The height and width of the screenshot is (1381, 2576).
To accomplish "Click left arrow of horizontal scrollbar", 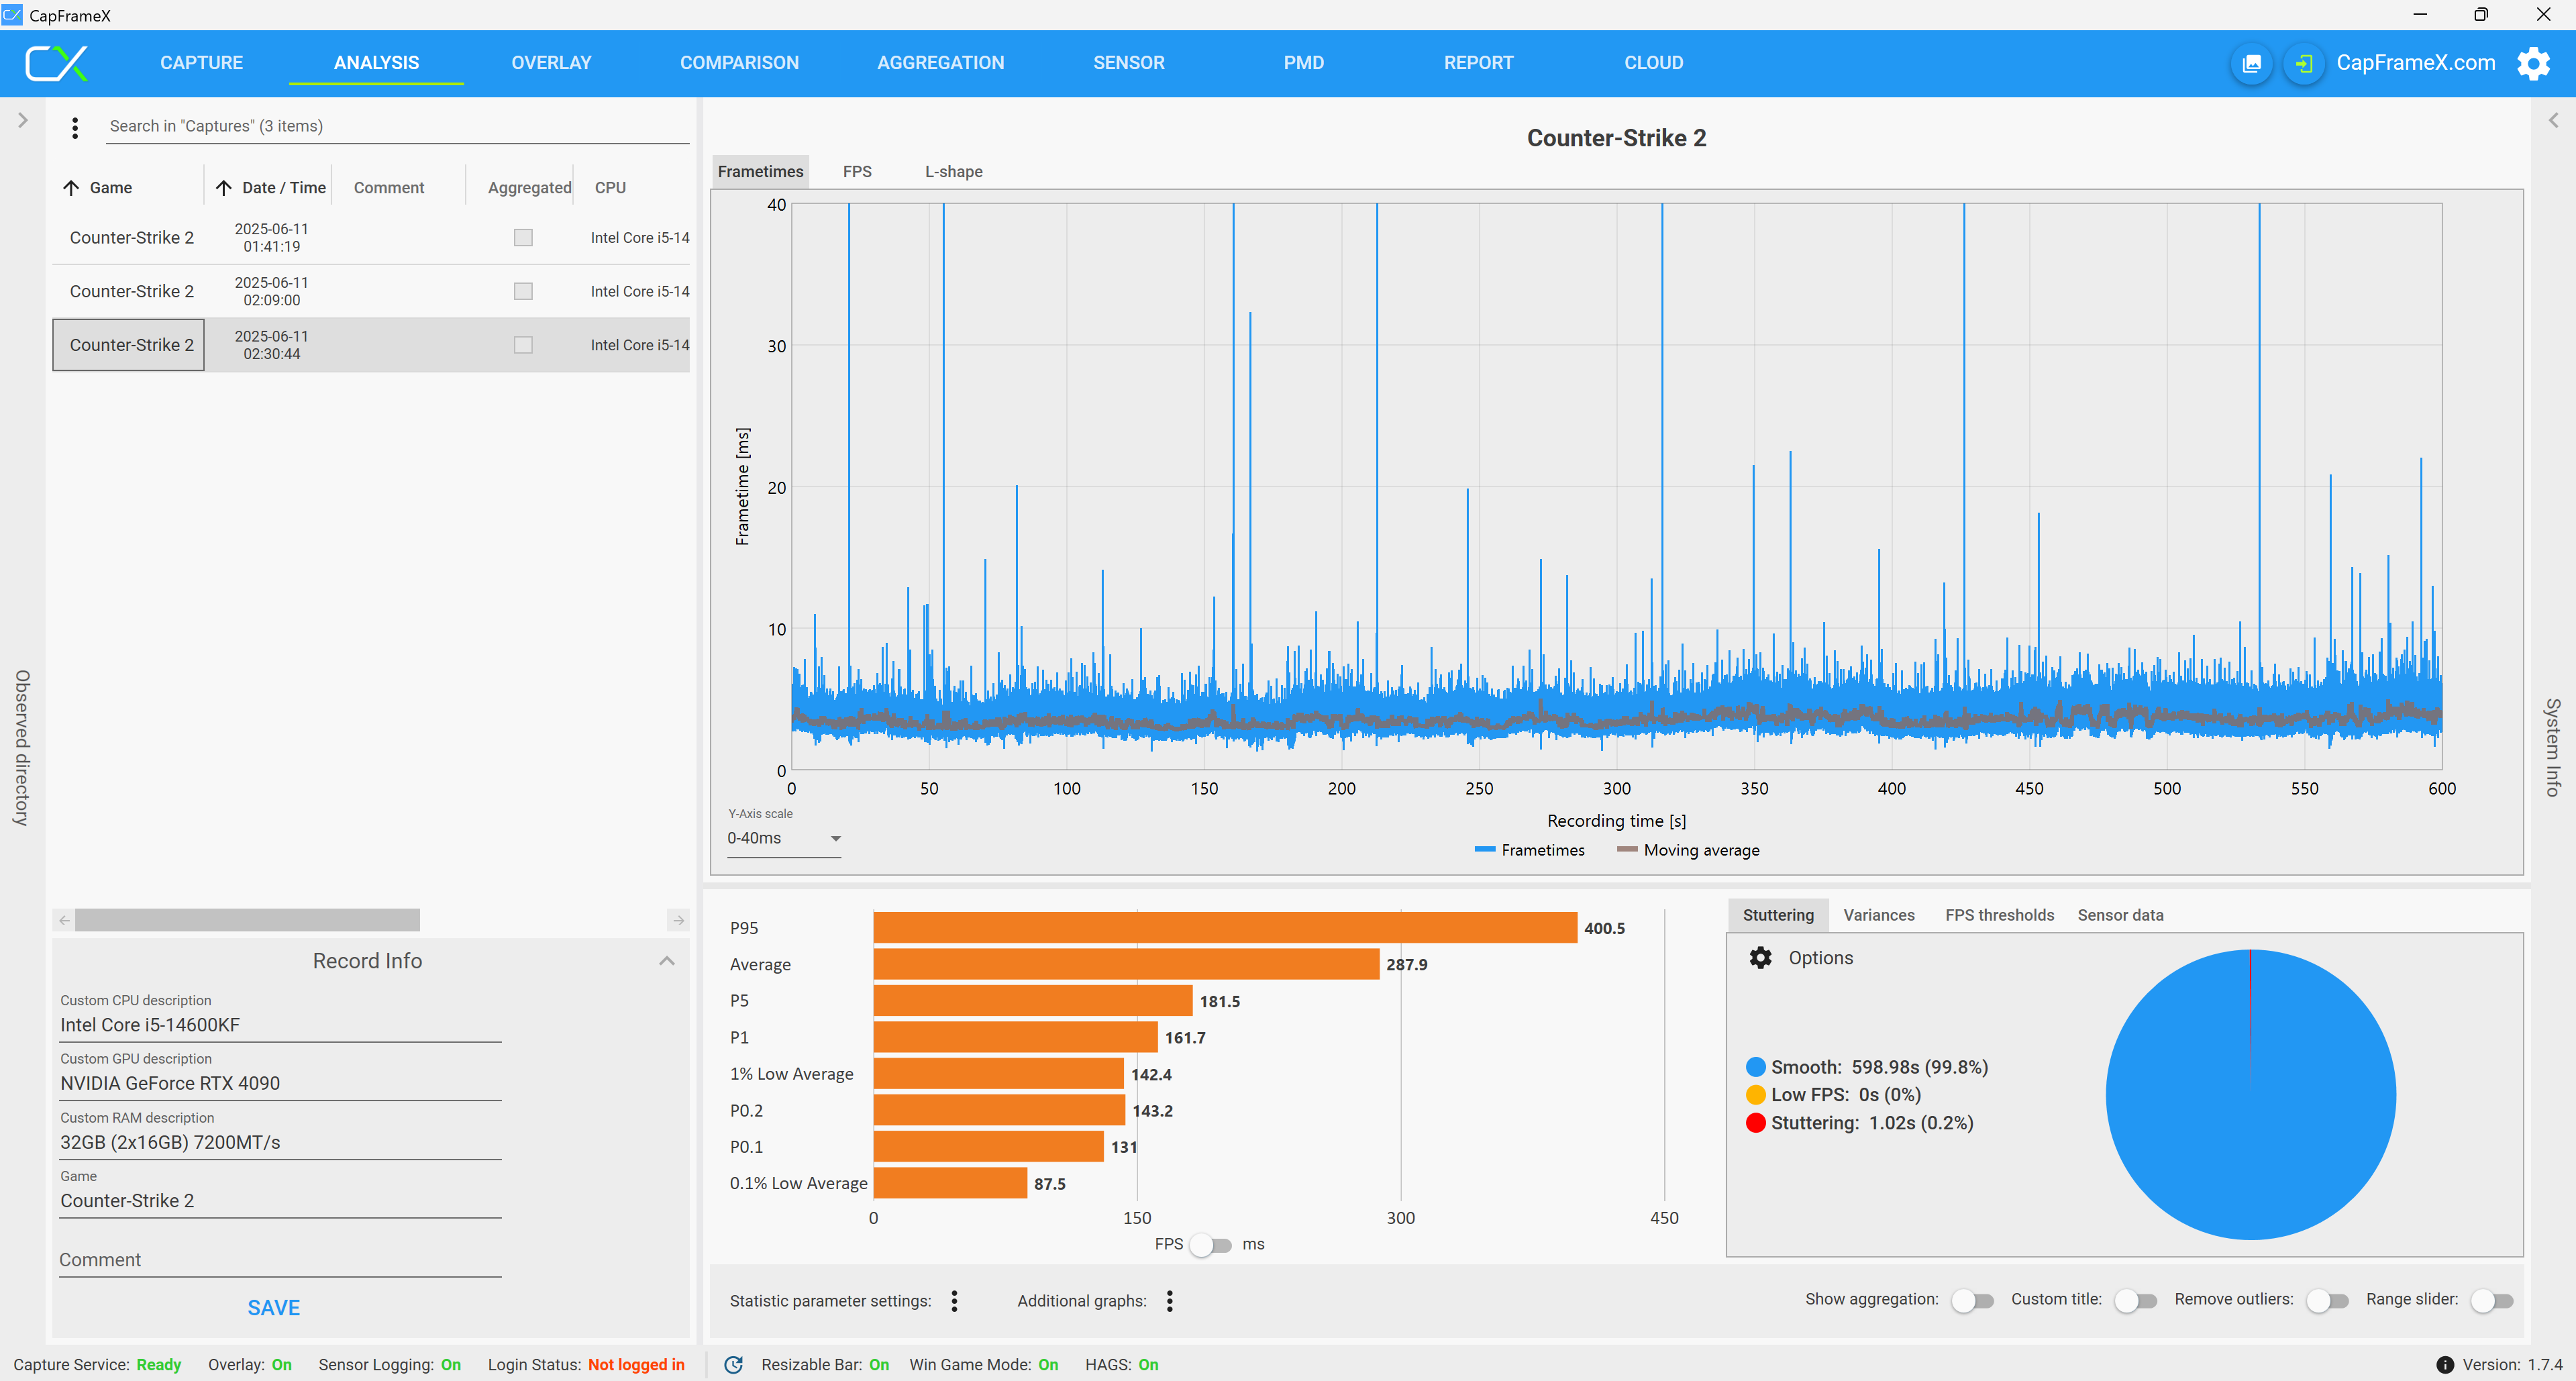I will [x=64, y=919].
